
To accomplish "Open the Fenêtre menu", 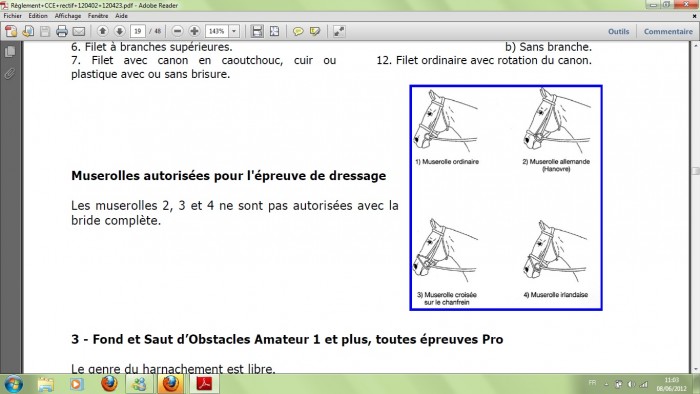I will (98, 16).
